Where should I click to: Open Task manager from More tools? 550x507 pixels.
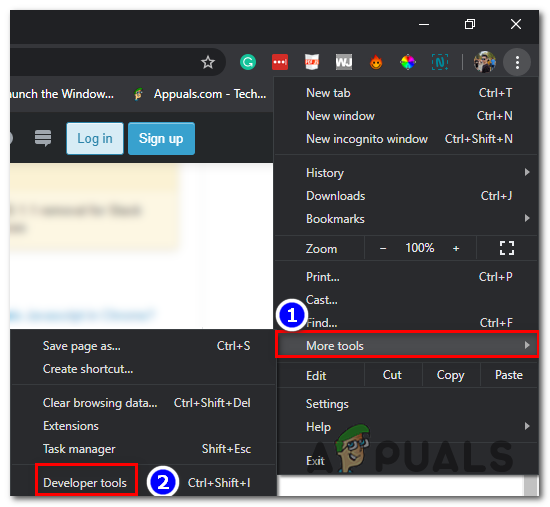pyautogui.click(x=144, y=449)
